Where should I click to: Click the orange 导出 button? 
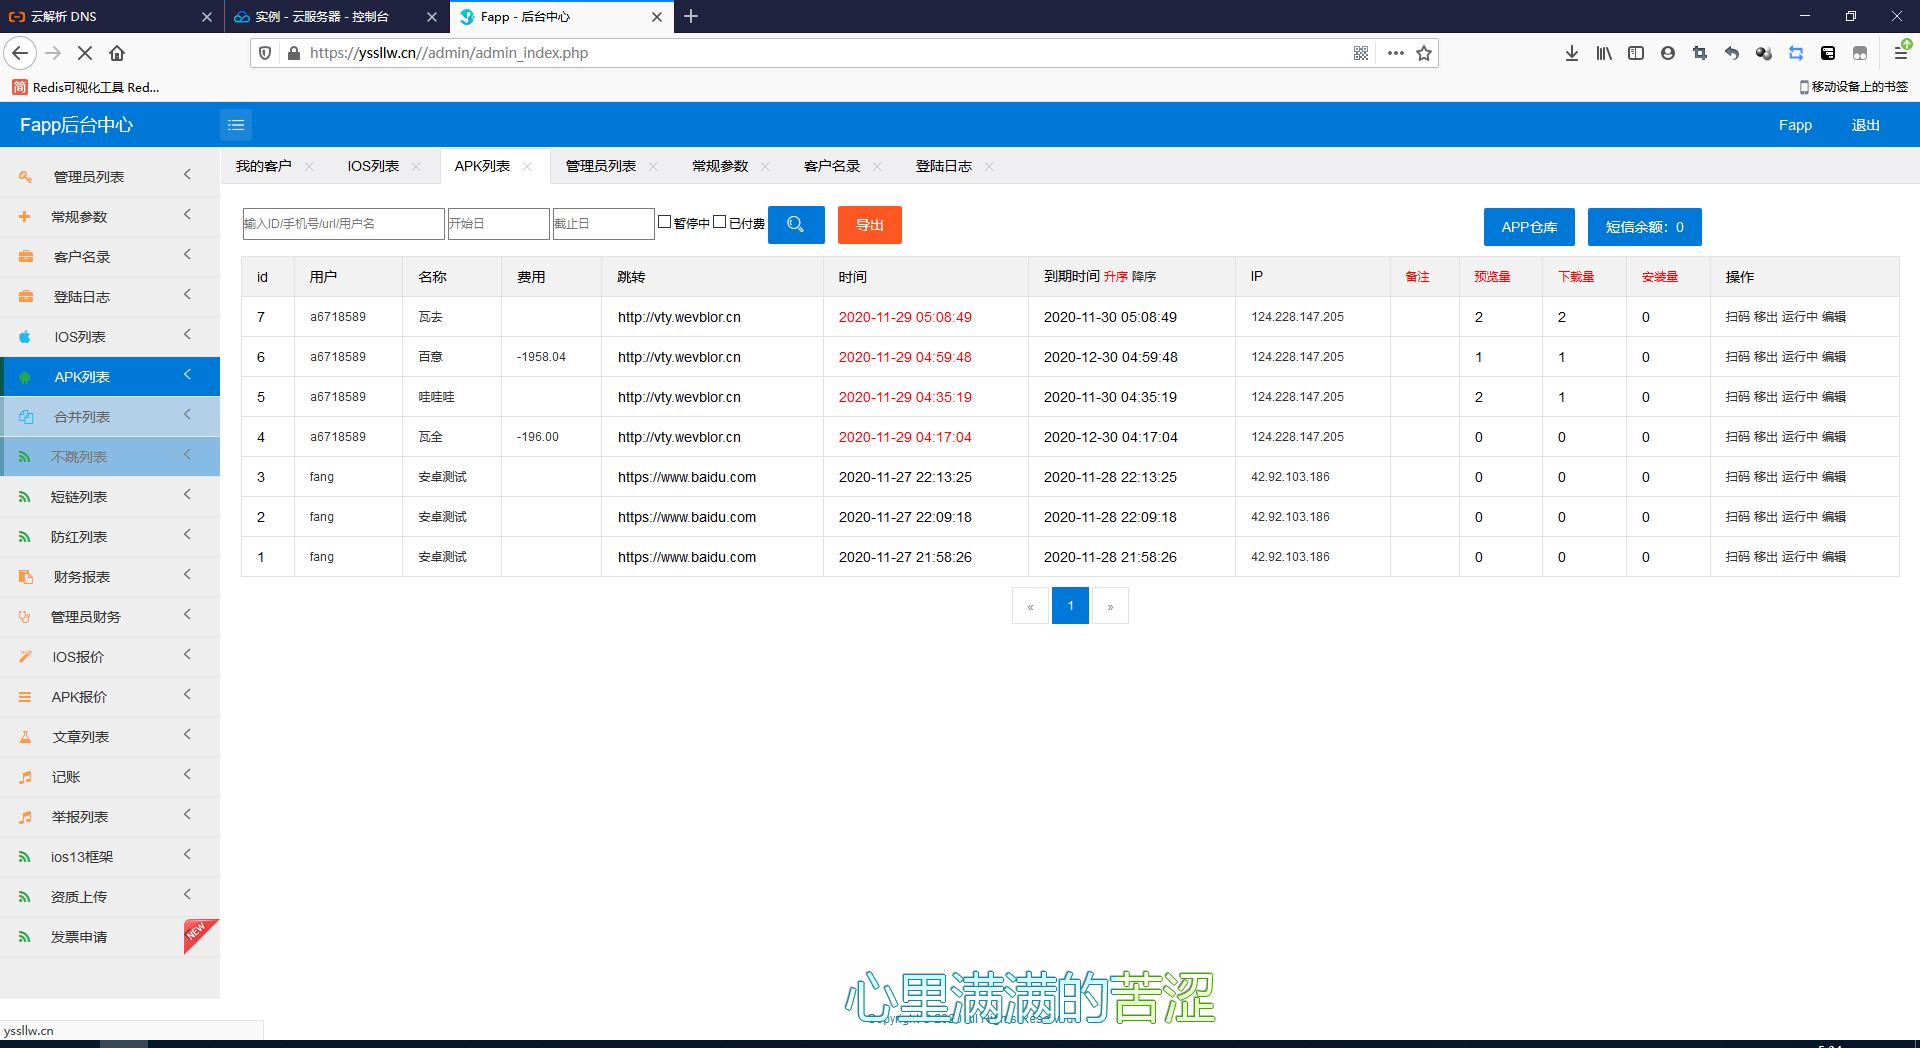870,225
